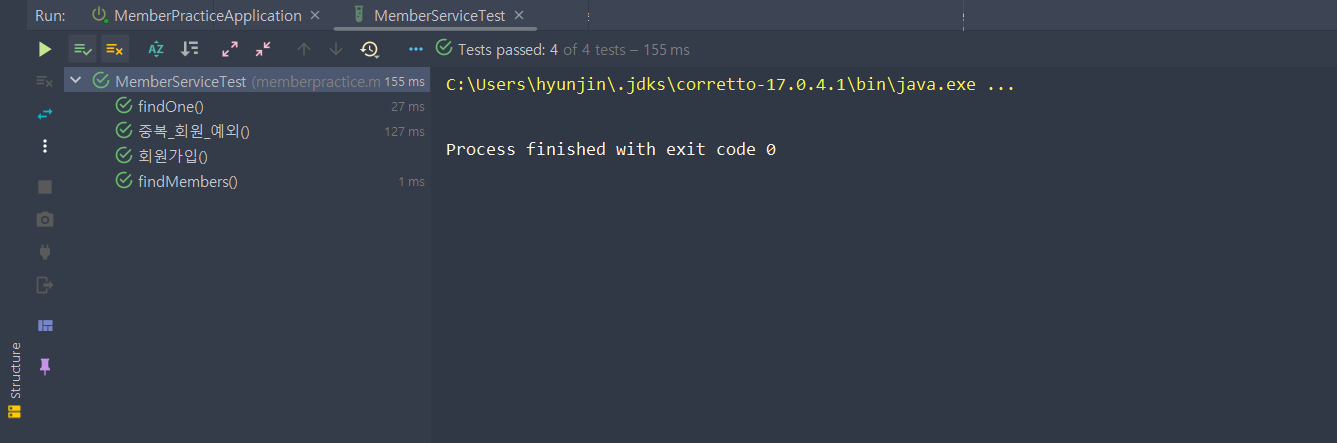
Task: Sort tests by duration
Action: (x=189, y=49)
